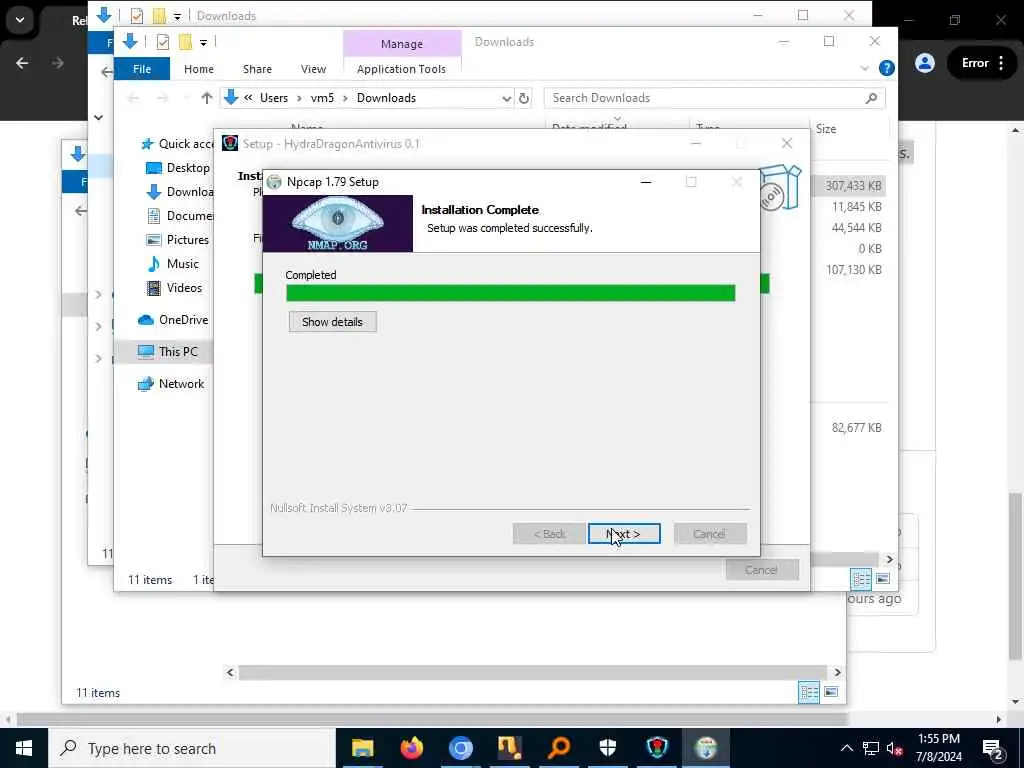
Task: Click the Quick Access Toolbar properties icon
Action: (163, 42)
